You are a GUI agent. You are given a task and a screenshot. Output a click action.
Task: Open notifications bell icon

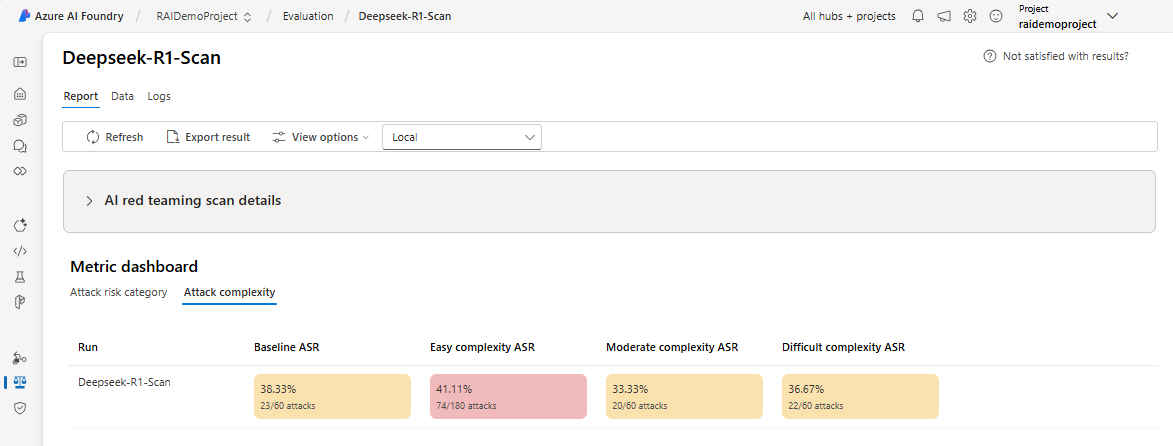pyautogui.click(x=918, y=17)
